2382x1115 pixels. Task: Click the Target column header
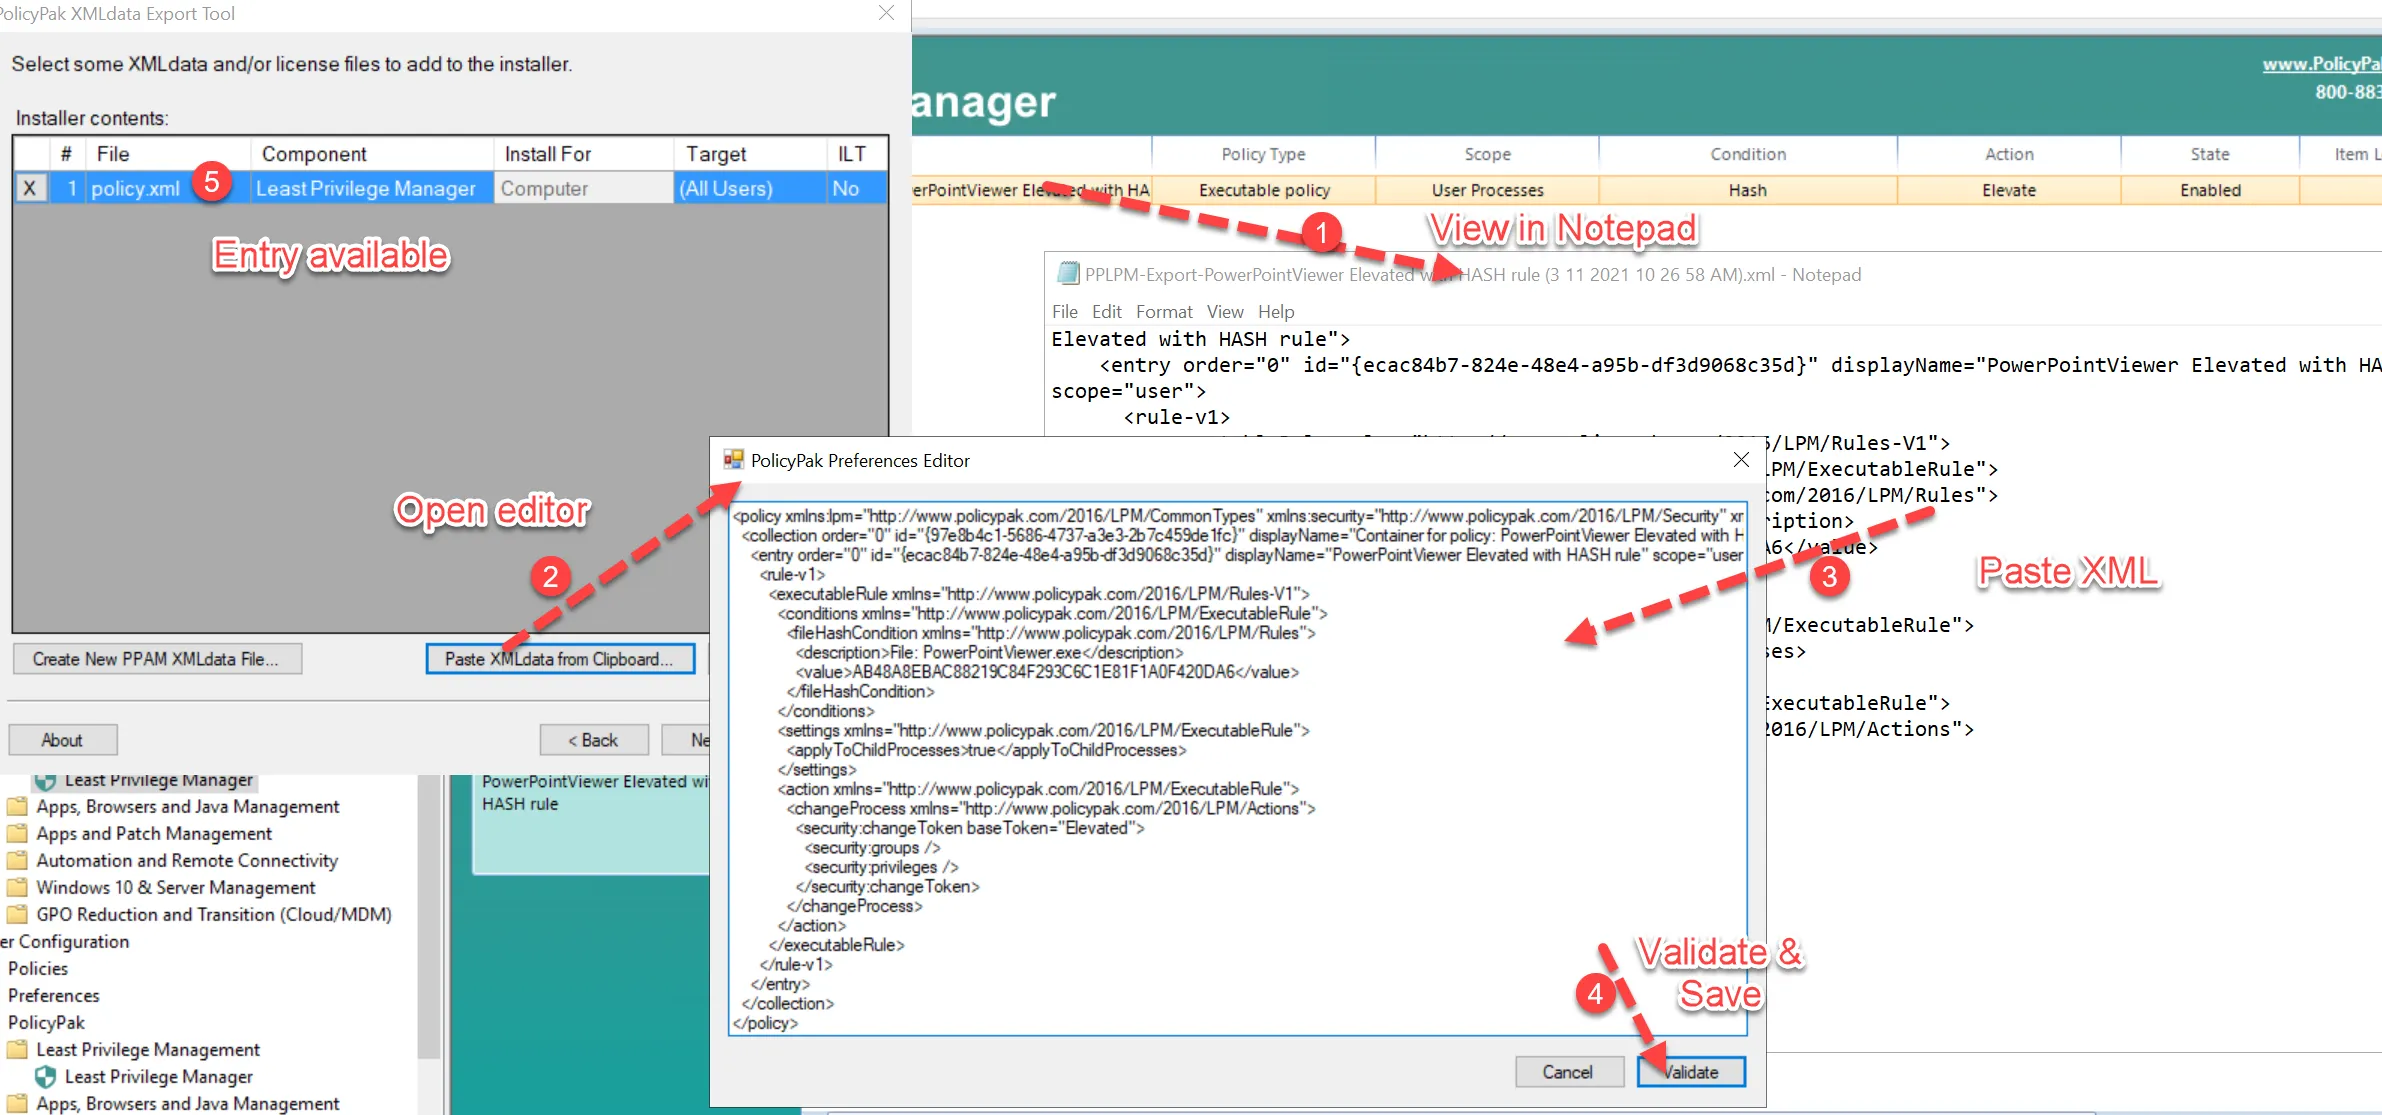[750, 154]
